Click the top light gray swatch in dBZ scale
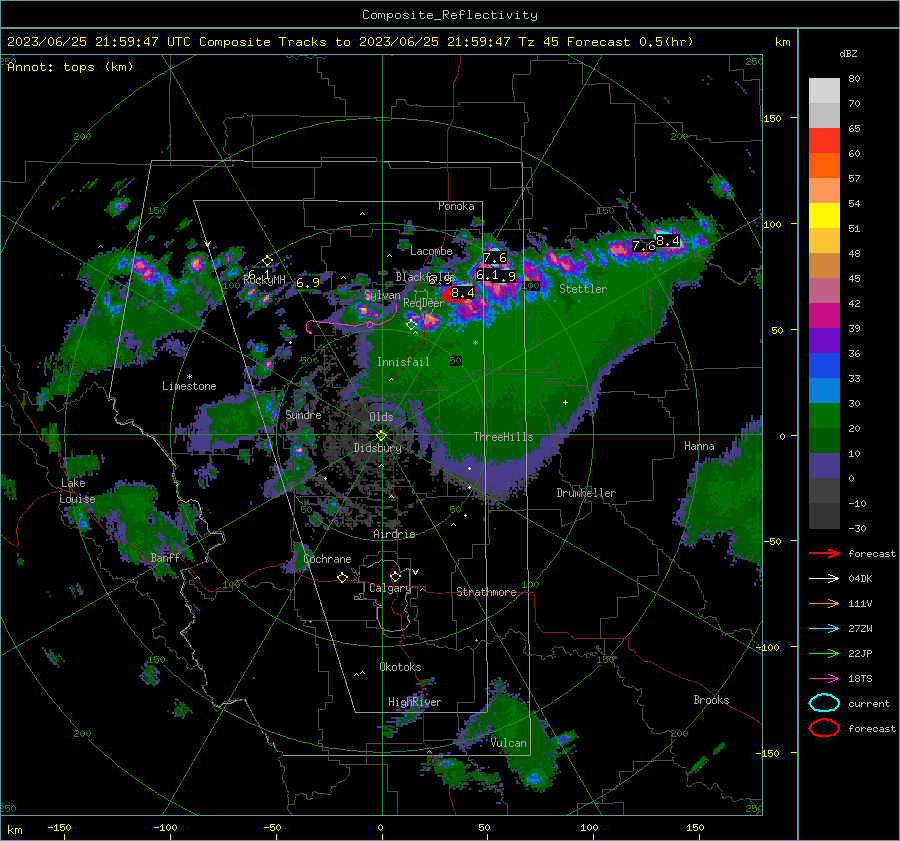Viewport: 900px width, 841px height. [824, 91]
